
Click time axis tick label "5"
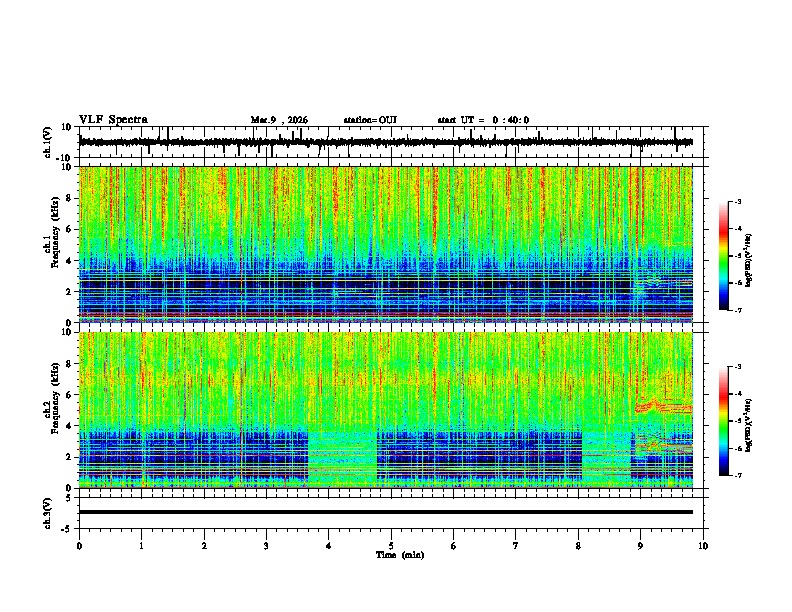tap(391, 546)
